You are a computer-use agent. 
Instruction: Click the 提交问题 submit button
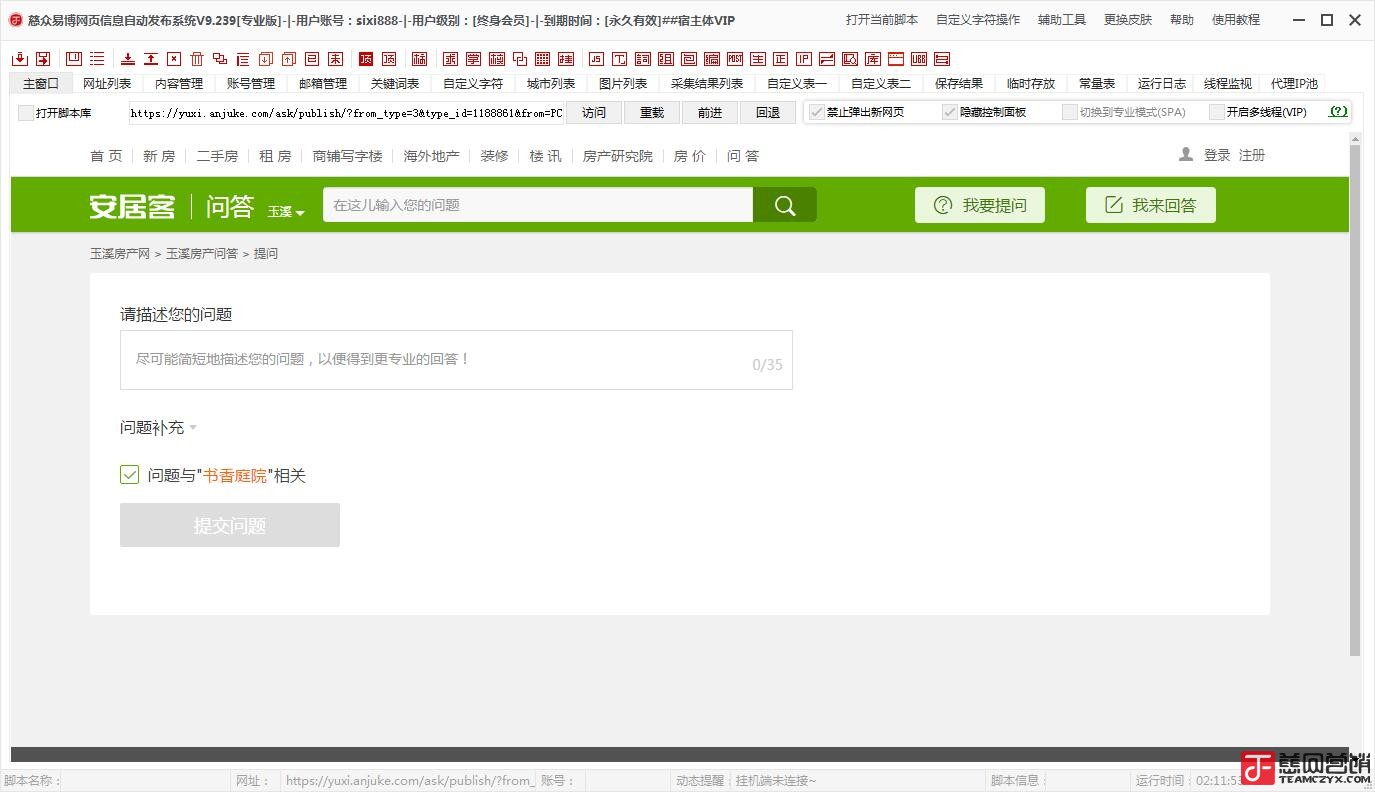[x=230, y=525]
